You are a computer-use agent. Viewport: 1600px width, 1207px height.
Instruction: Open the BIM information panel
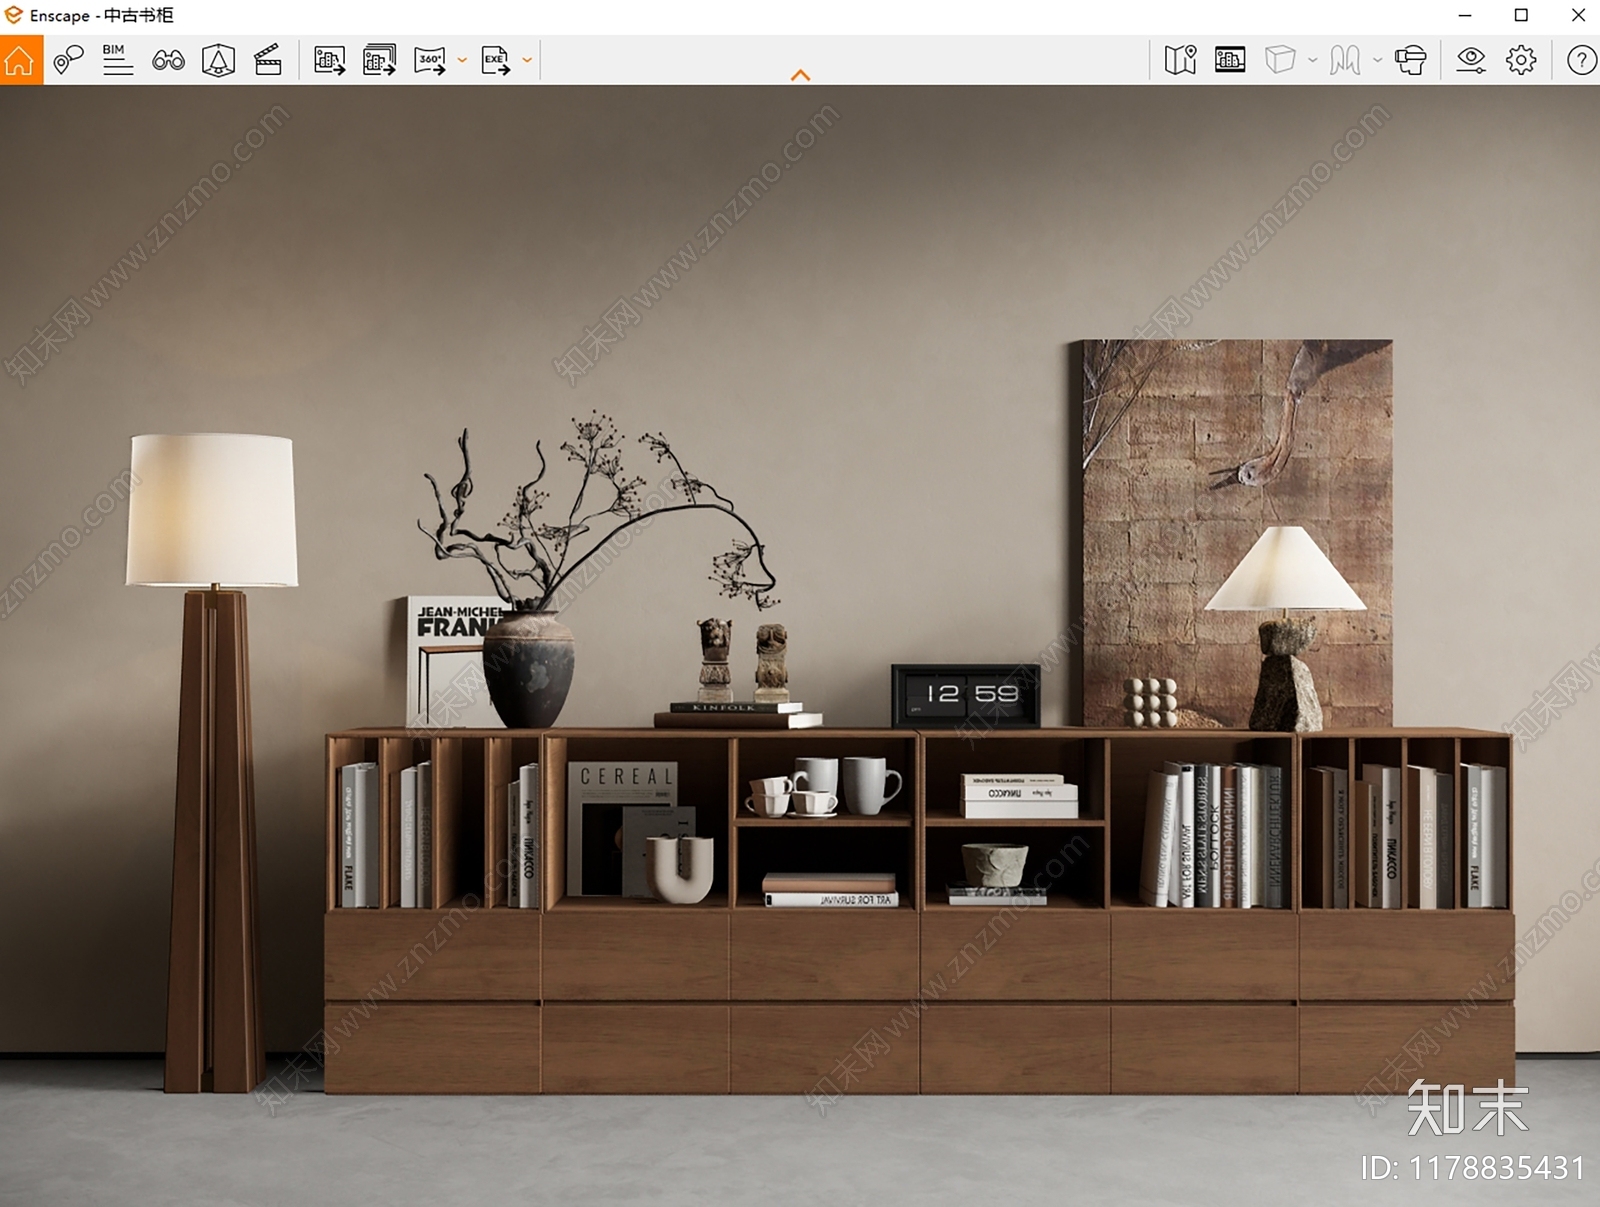[x=117, y=60]
